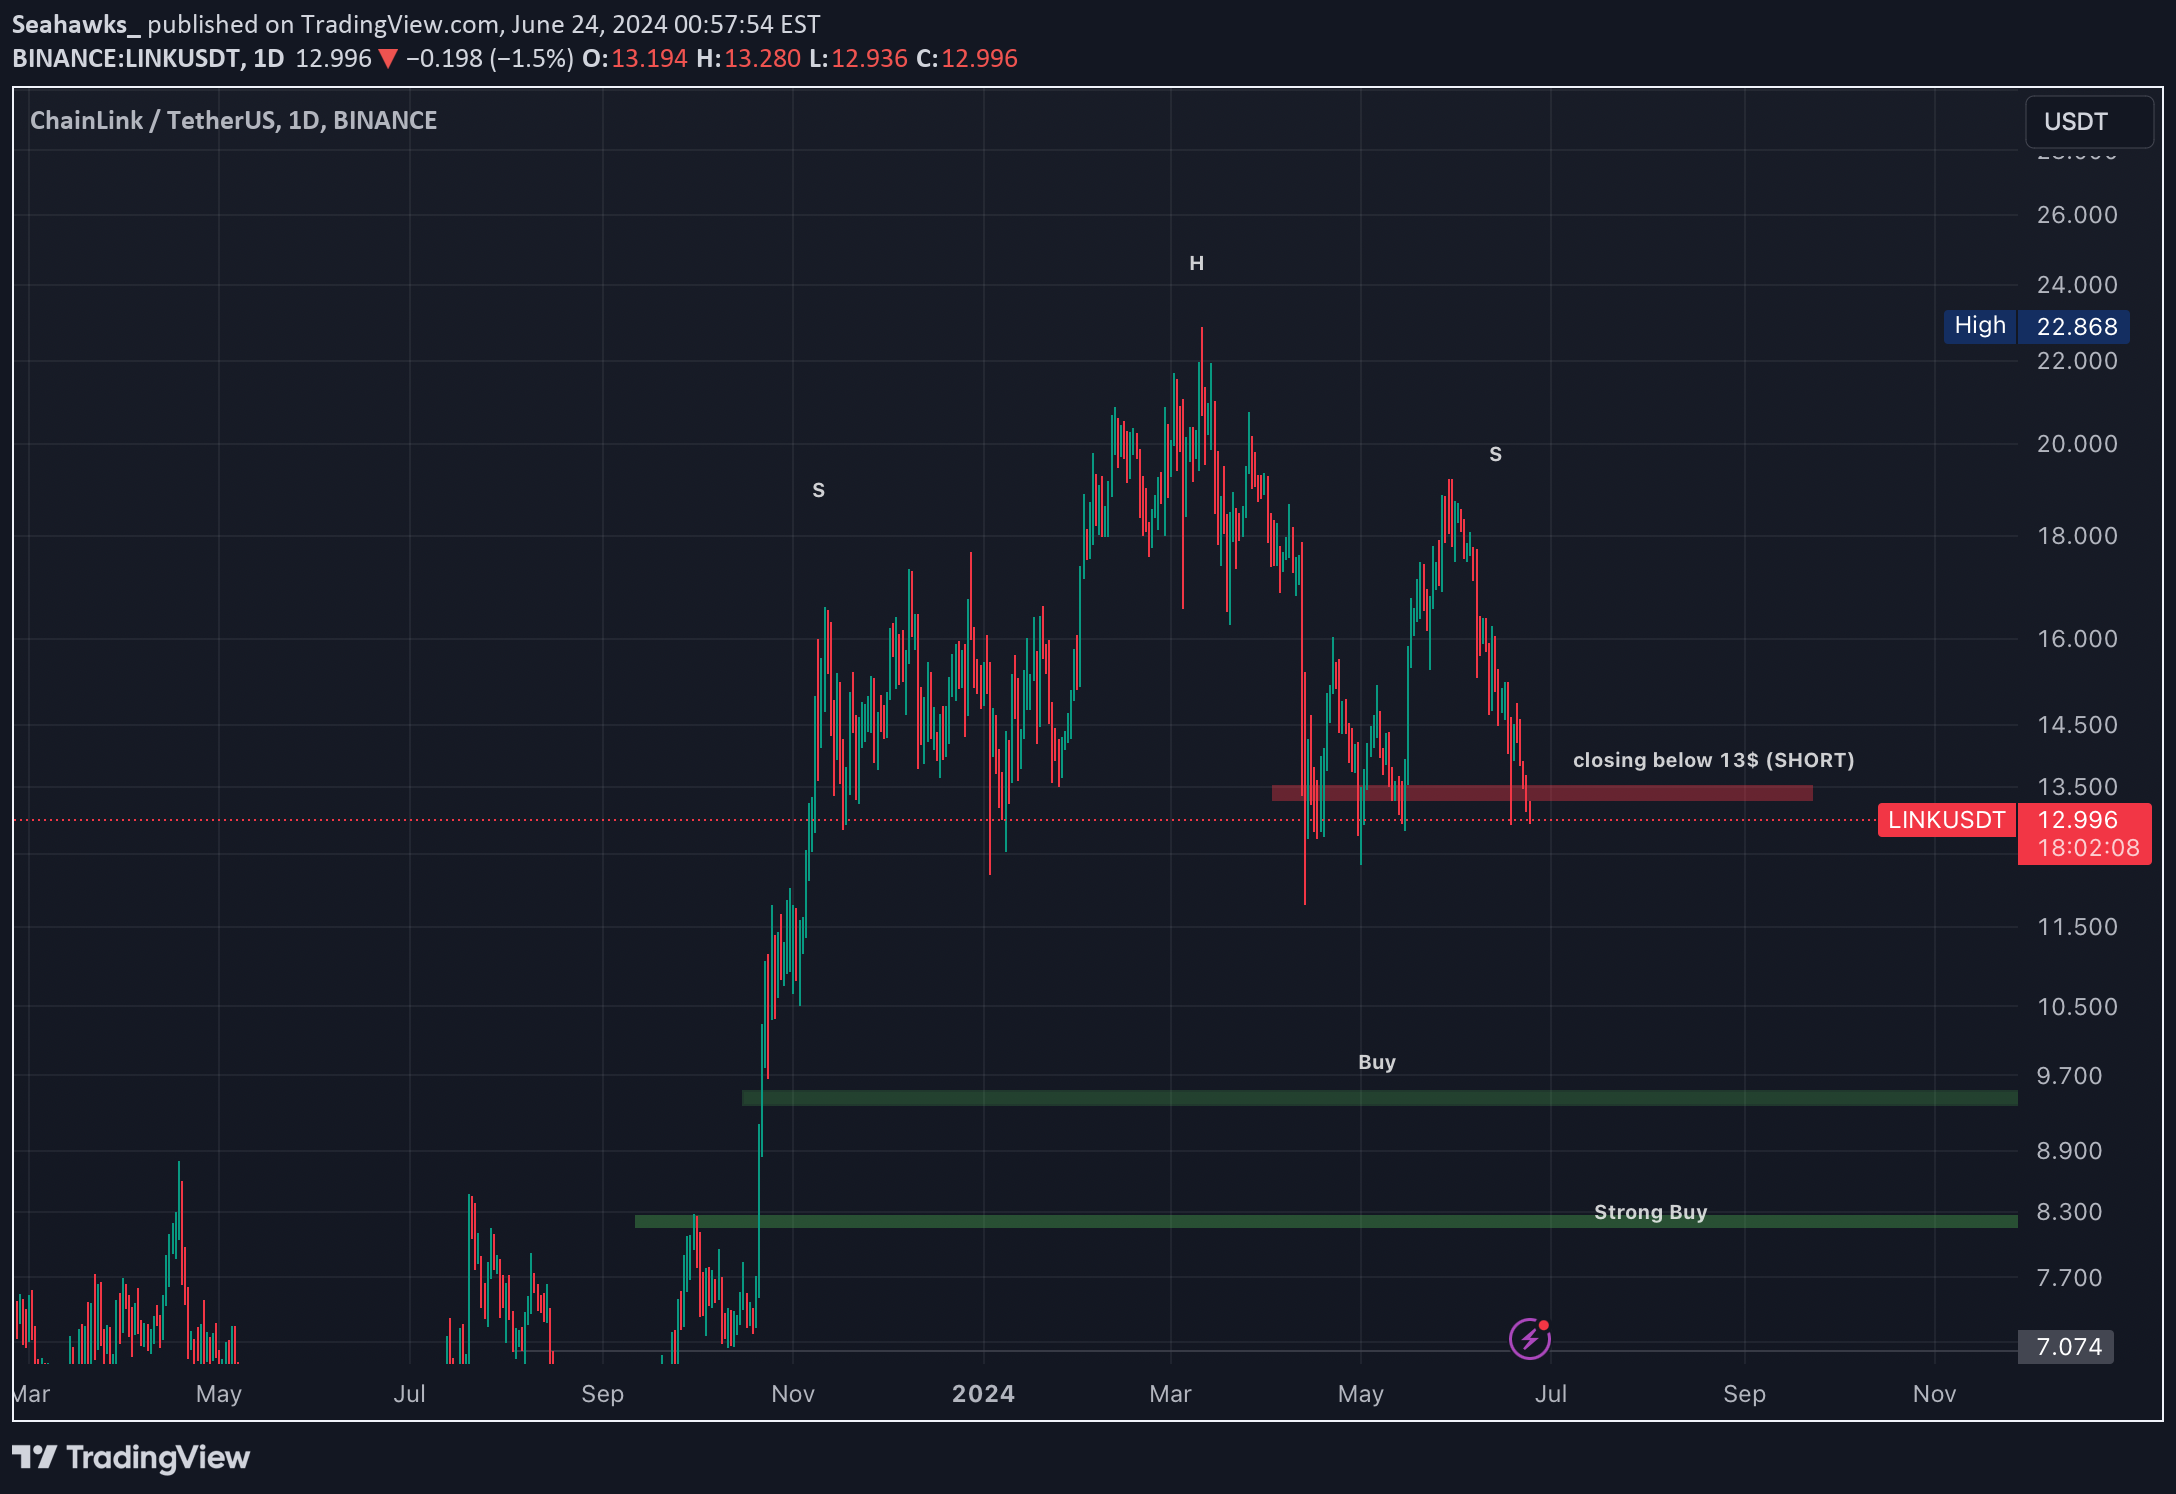Viewport: 2176px width, 1494px height.
Task: Click the 24.000 price axis value
Action: 2077,285
